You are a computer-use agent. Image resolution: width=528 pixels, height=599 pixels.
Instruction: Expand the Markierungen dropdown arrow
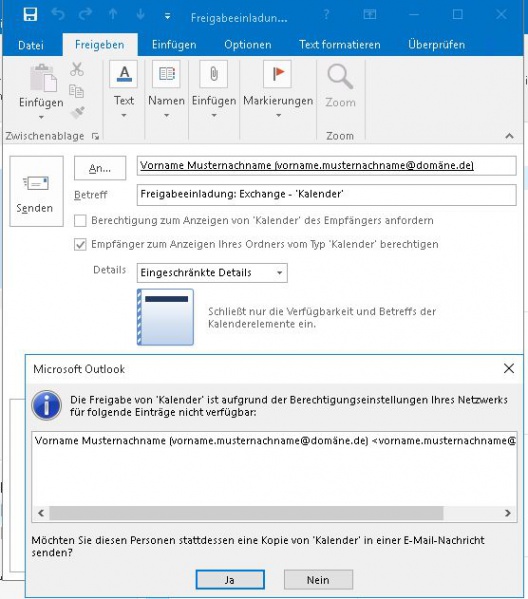click(279, 115)
